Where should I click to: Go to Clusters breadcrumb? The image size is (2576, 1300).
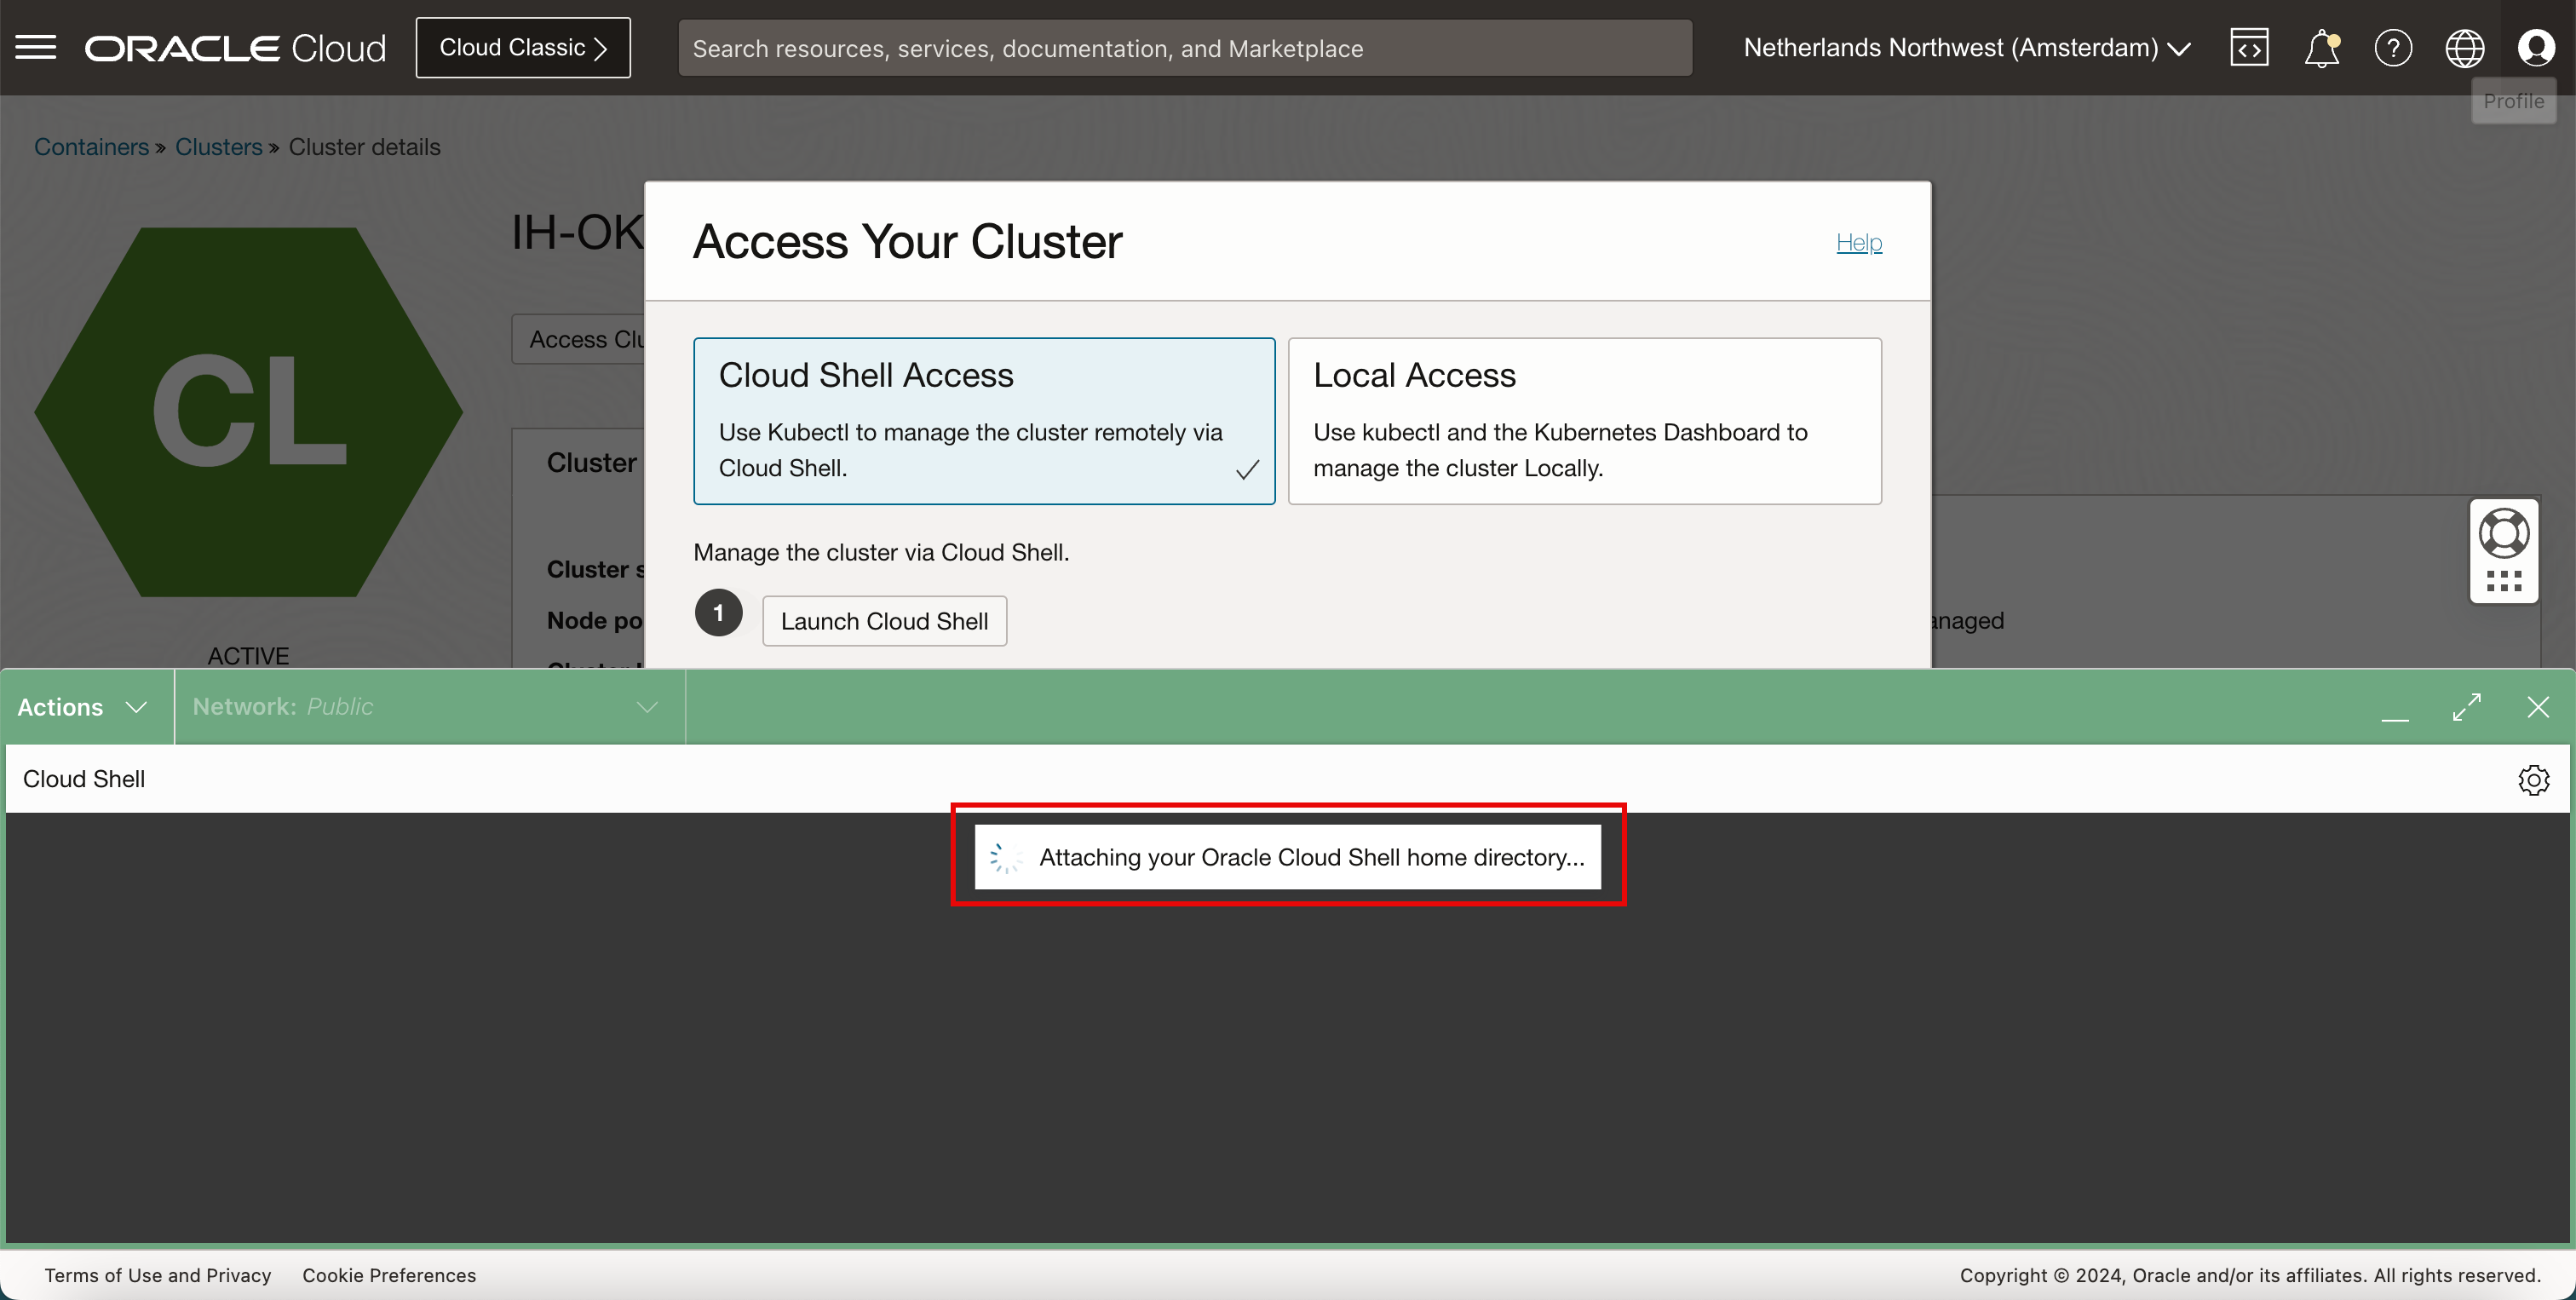click(218, 147)
